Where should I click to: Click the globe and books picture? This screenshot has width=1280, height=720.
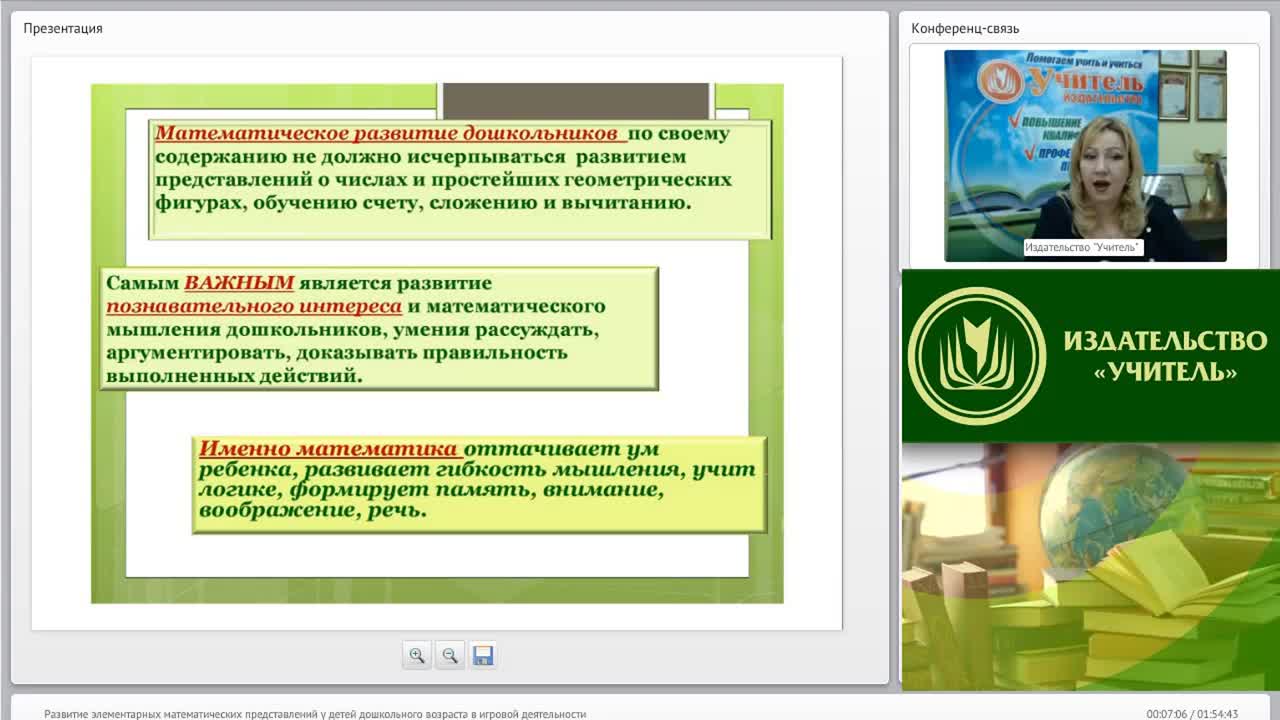click(x=1090, y=566)
